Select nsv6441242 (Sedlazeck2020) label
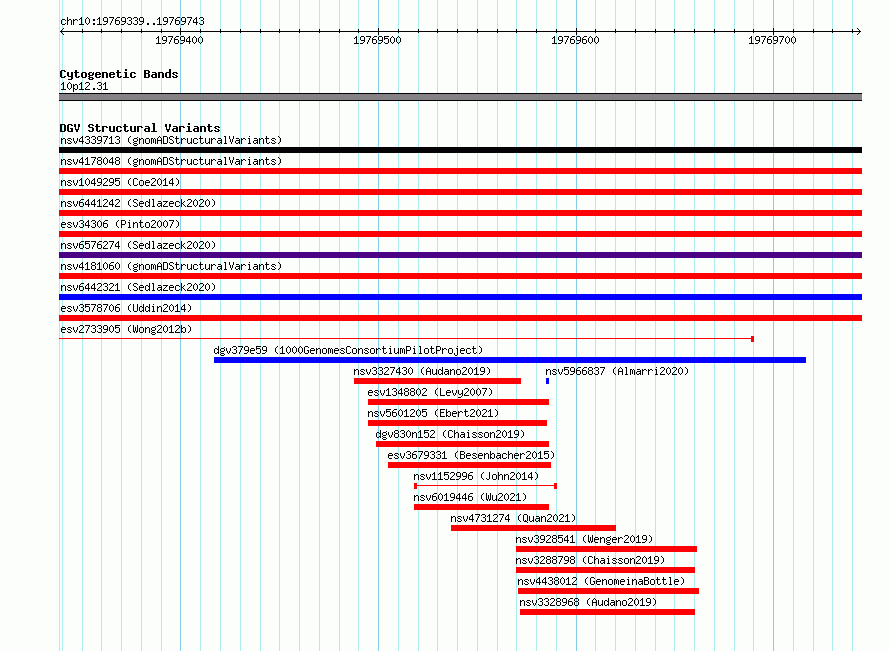Viewport: 890px width, 651px height. coord(138,203)
